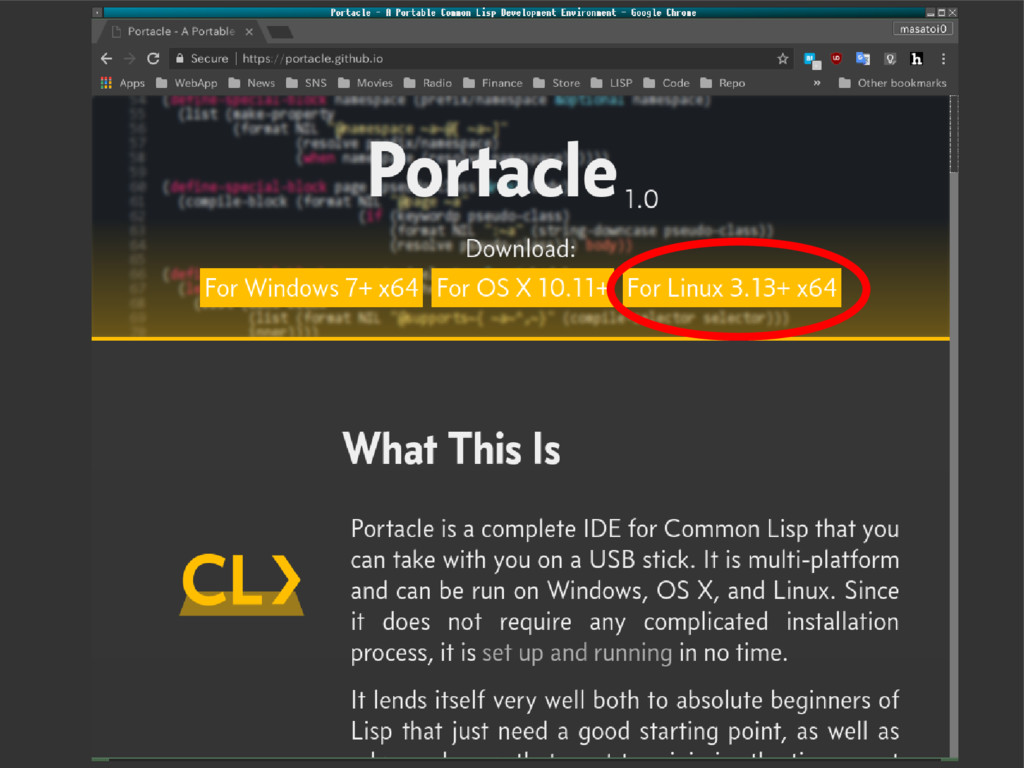1024x768 pixels.
Task: Open a new tab with the tab button
Action: 280,31
